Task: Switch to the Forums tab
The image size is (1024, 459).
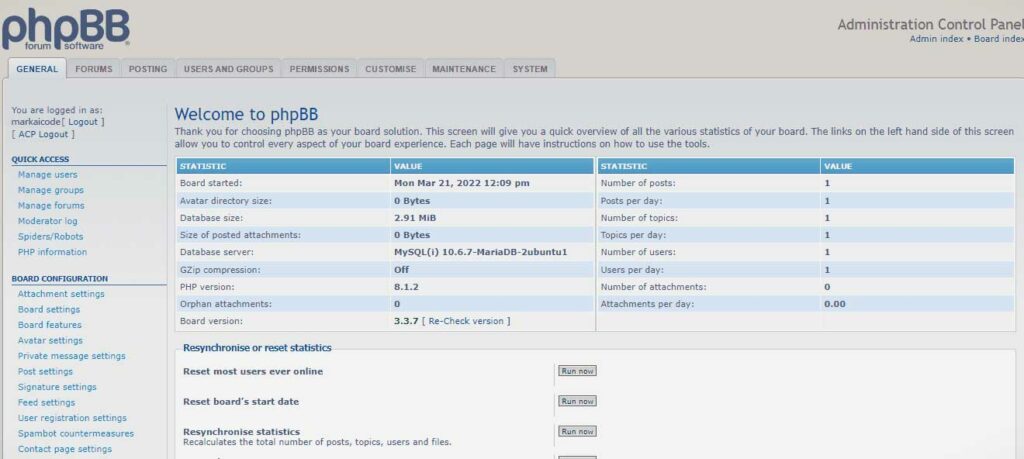Action: 93,69
